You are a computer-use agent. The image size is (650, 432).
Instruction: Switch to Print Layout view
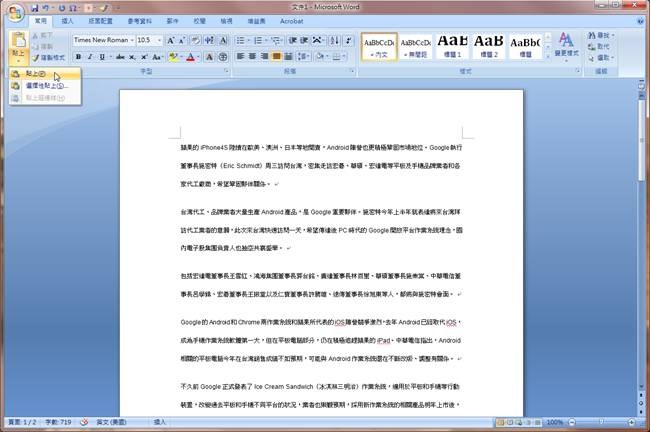(500, 422)
